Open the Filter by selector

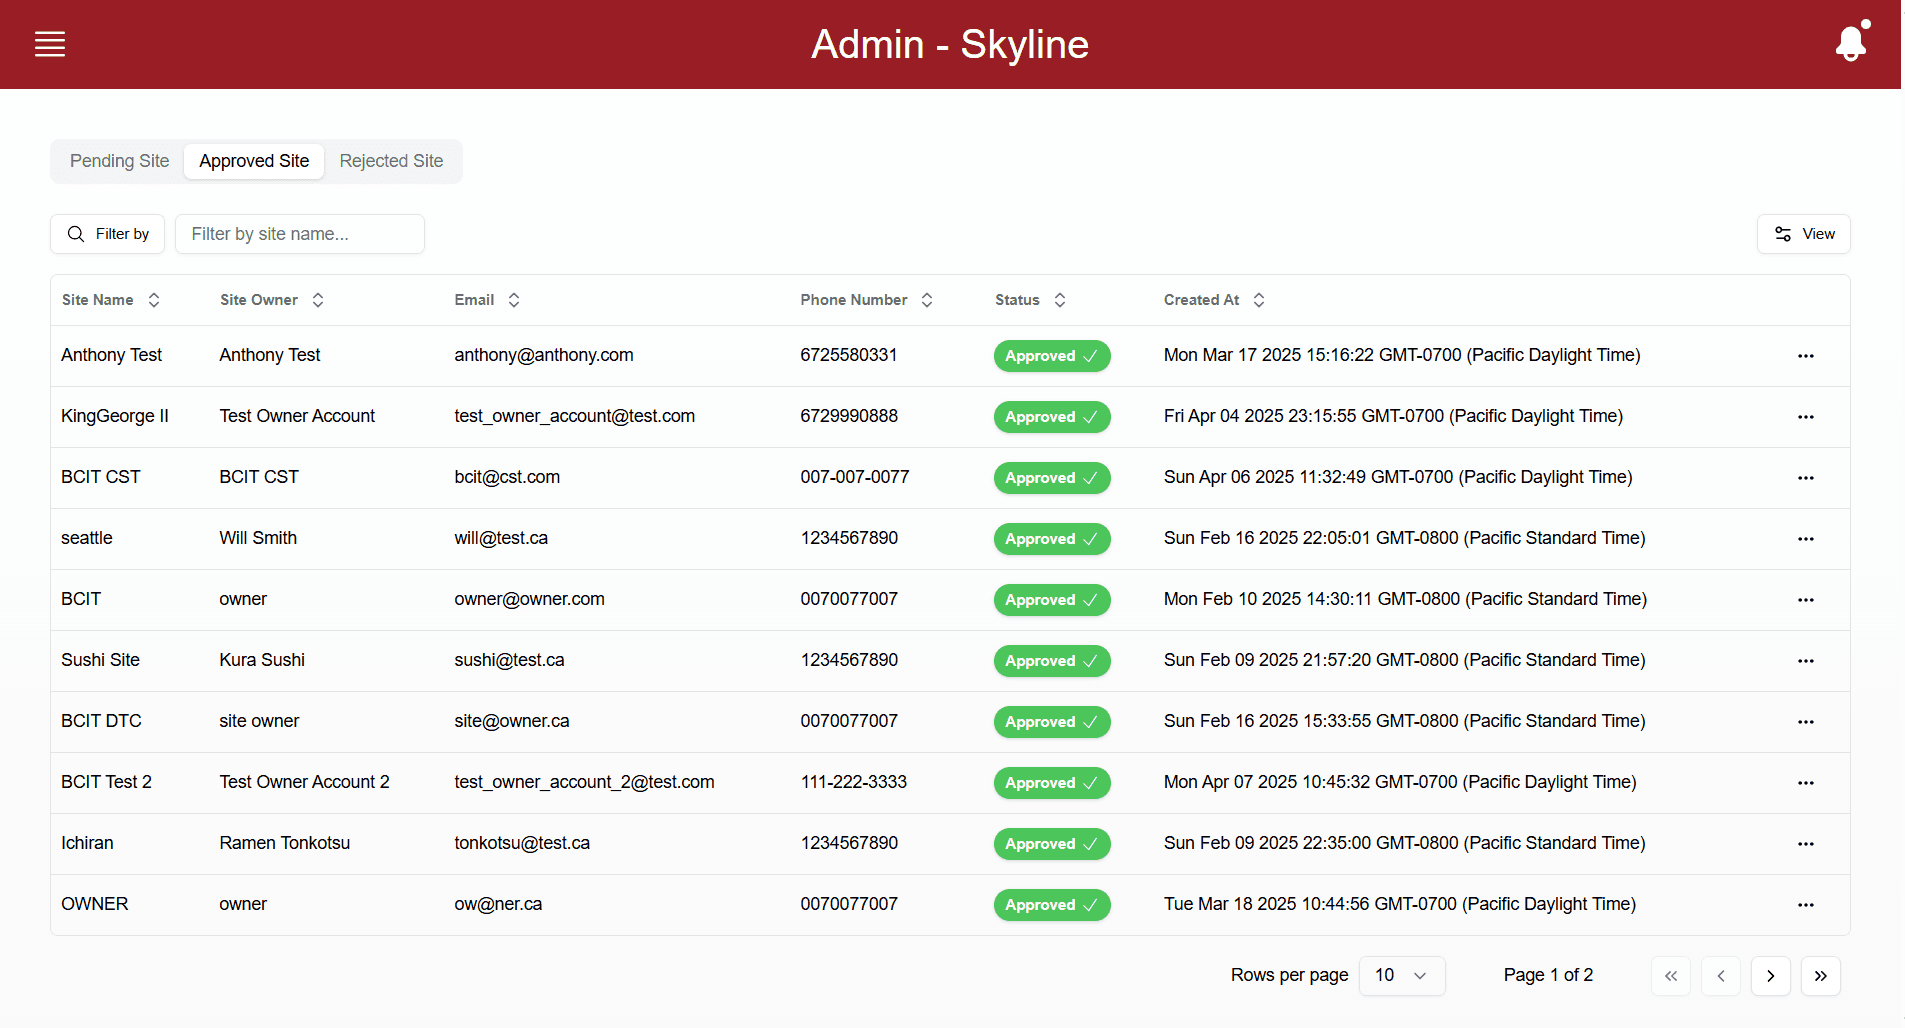[x=108, y=234]
